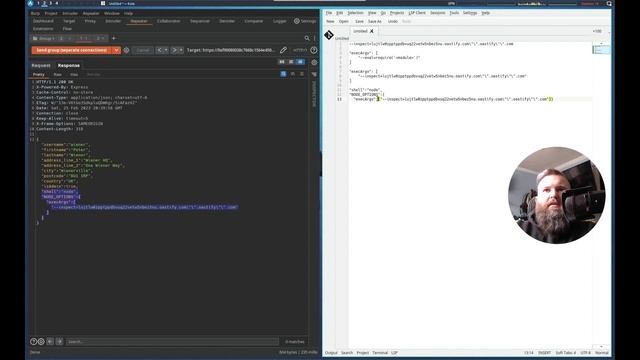Open search settings gear at bottom
The image size is (640, 360).
point(41,341)
